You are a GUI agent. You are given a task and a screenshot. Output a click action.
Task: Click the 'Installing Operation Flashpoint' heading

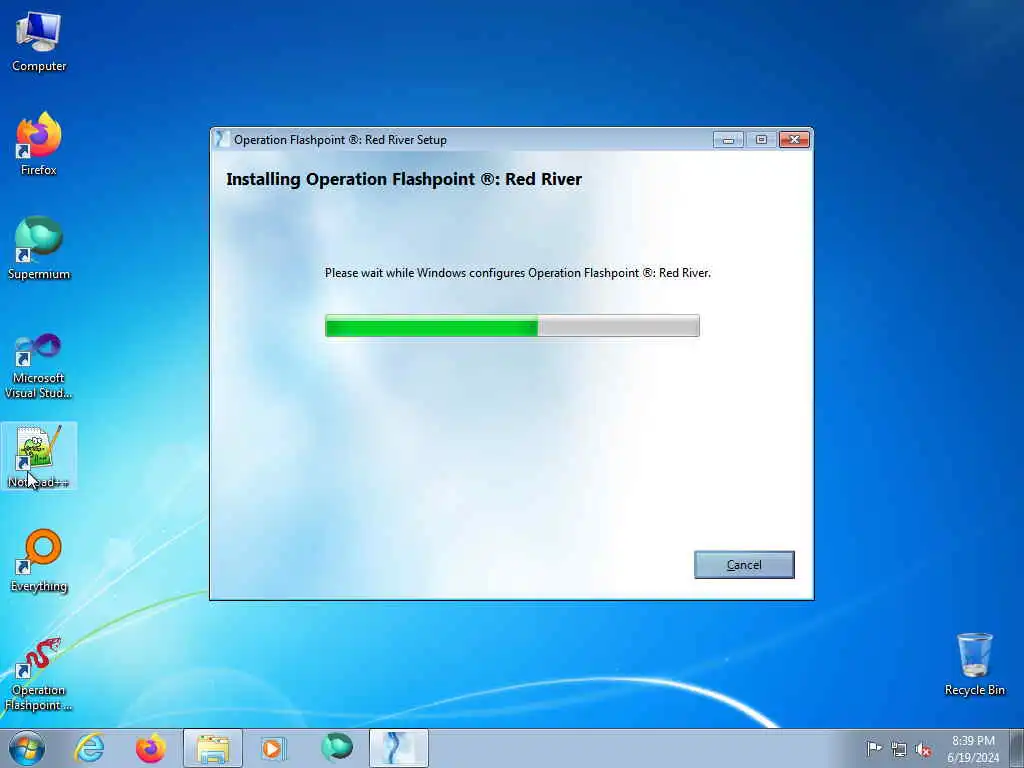(404, 180)
